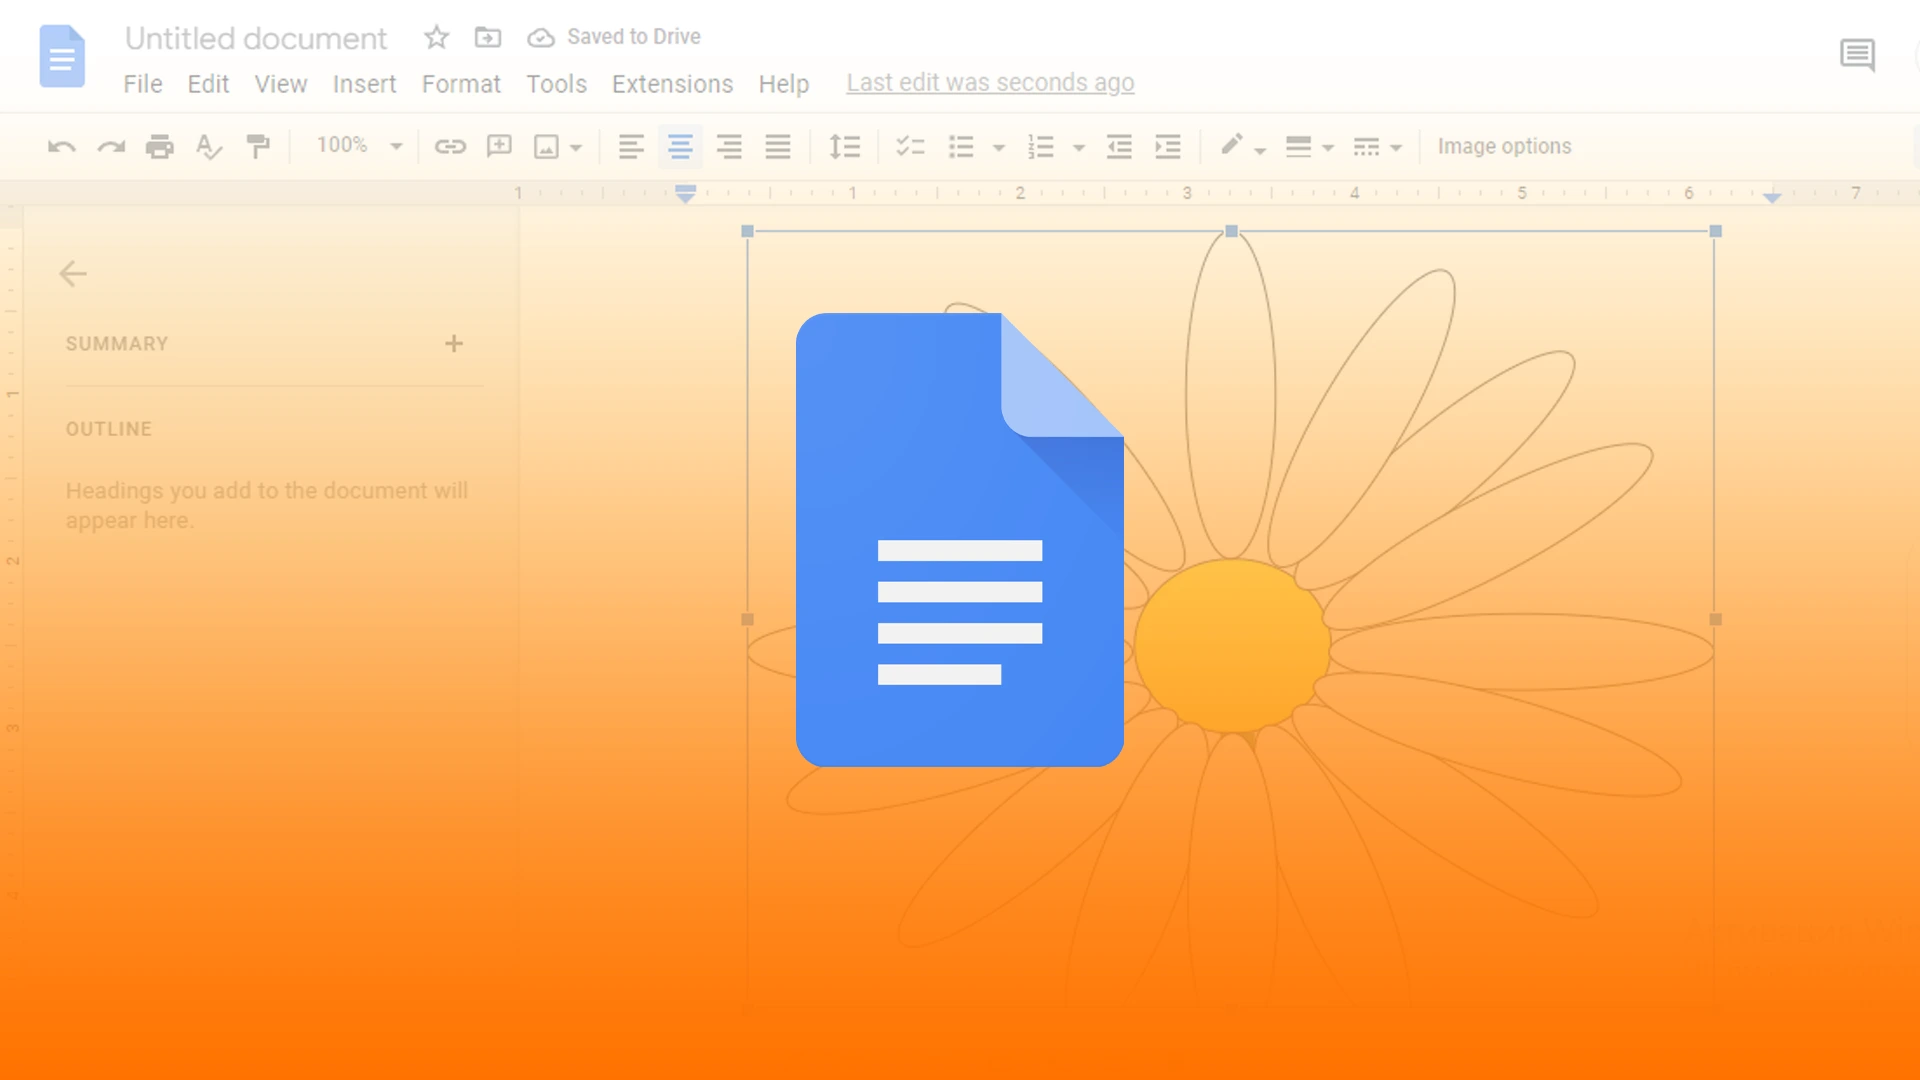Viewport: 1920px width, 1080px height.
Task: Open the File menu
Action: 143,84
